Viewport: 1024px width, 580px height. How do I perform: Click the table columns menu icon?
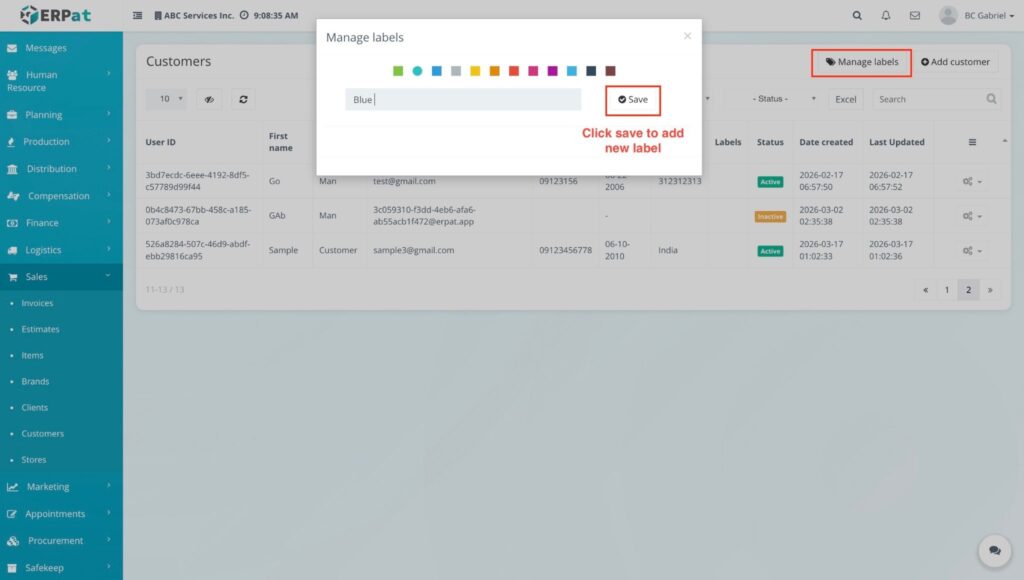[972, 142]
